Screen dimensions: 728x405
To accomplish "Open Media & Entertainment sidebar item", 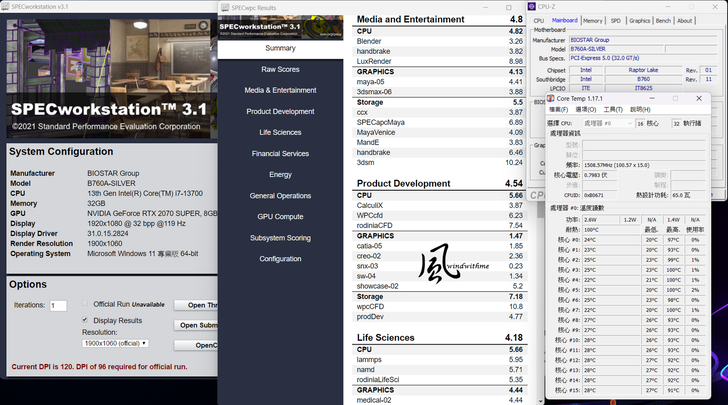I will coord(280,90).
